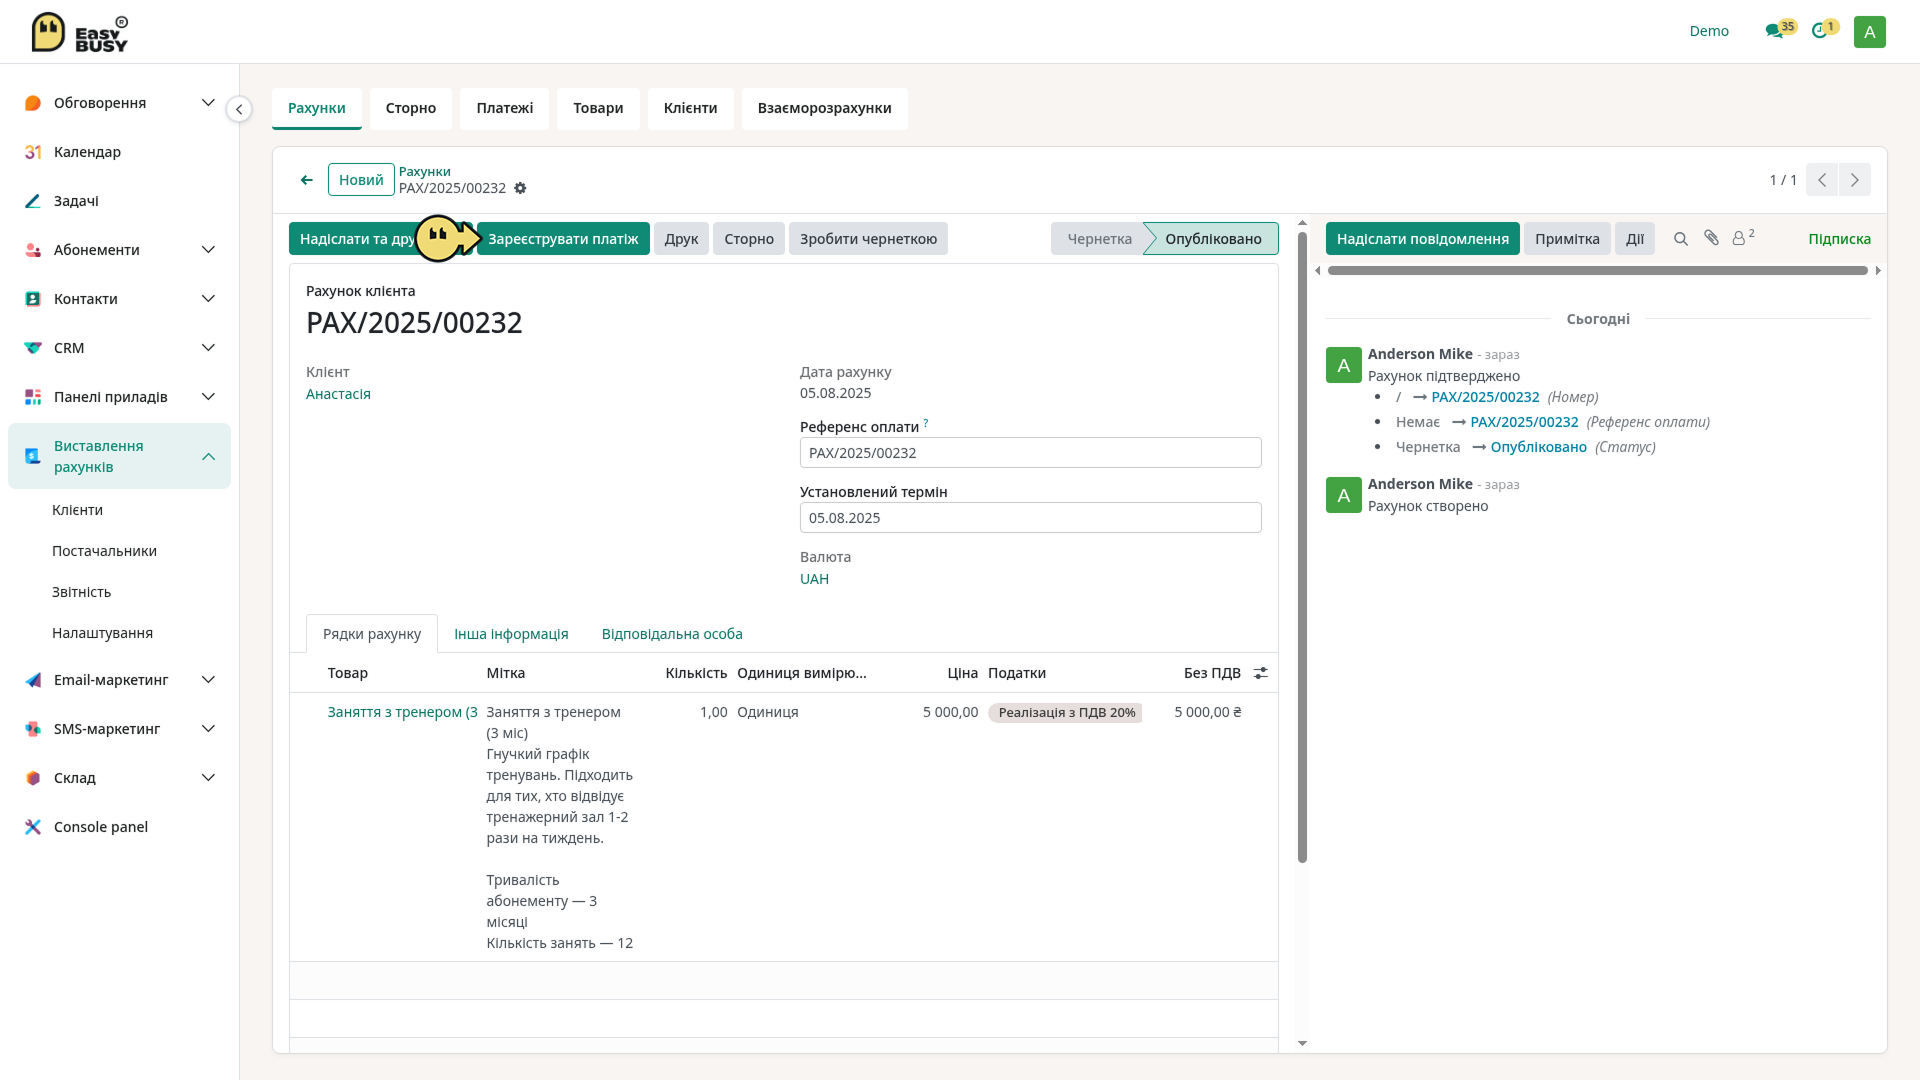
Task: Click the Календар sidebar icon
Action: pyautogui.click(x=33, y=152)
